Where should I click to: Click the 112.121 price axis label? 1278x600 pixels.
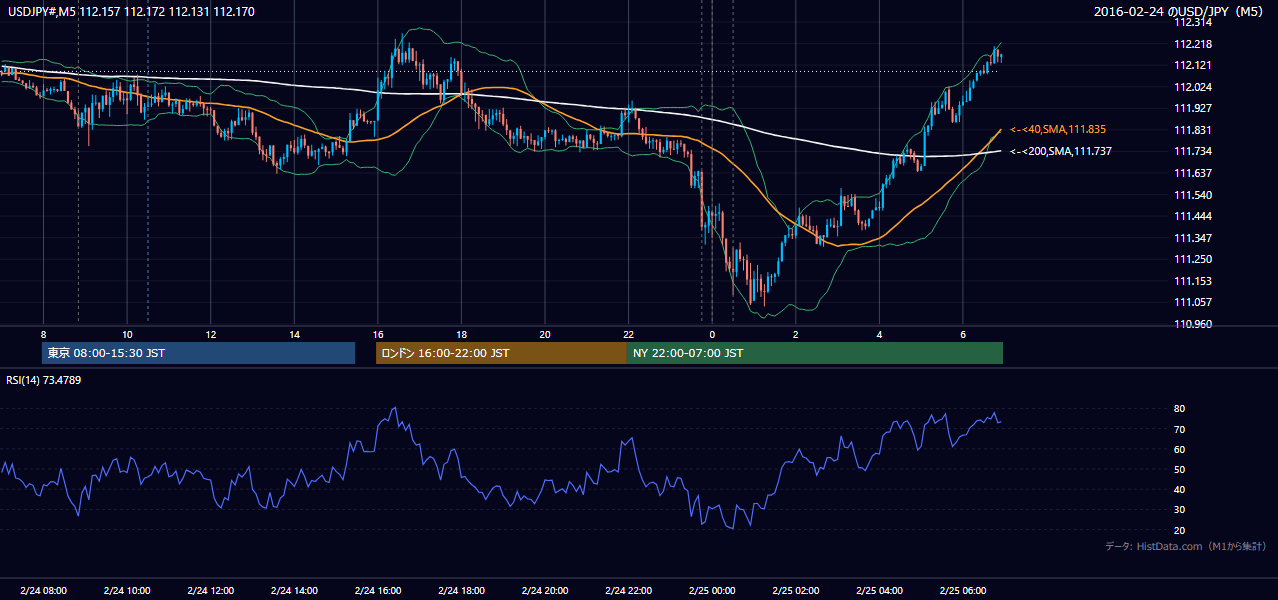click(x=1194, y=65)
